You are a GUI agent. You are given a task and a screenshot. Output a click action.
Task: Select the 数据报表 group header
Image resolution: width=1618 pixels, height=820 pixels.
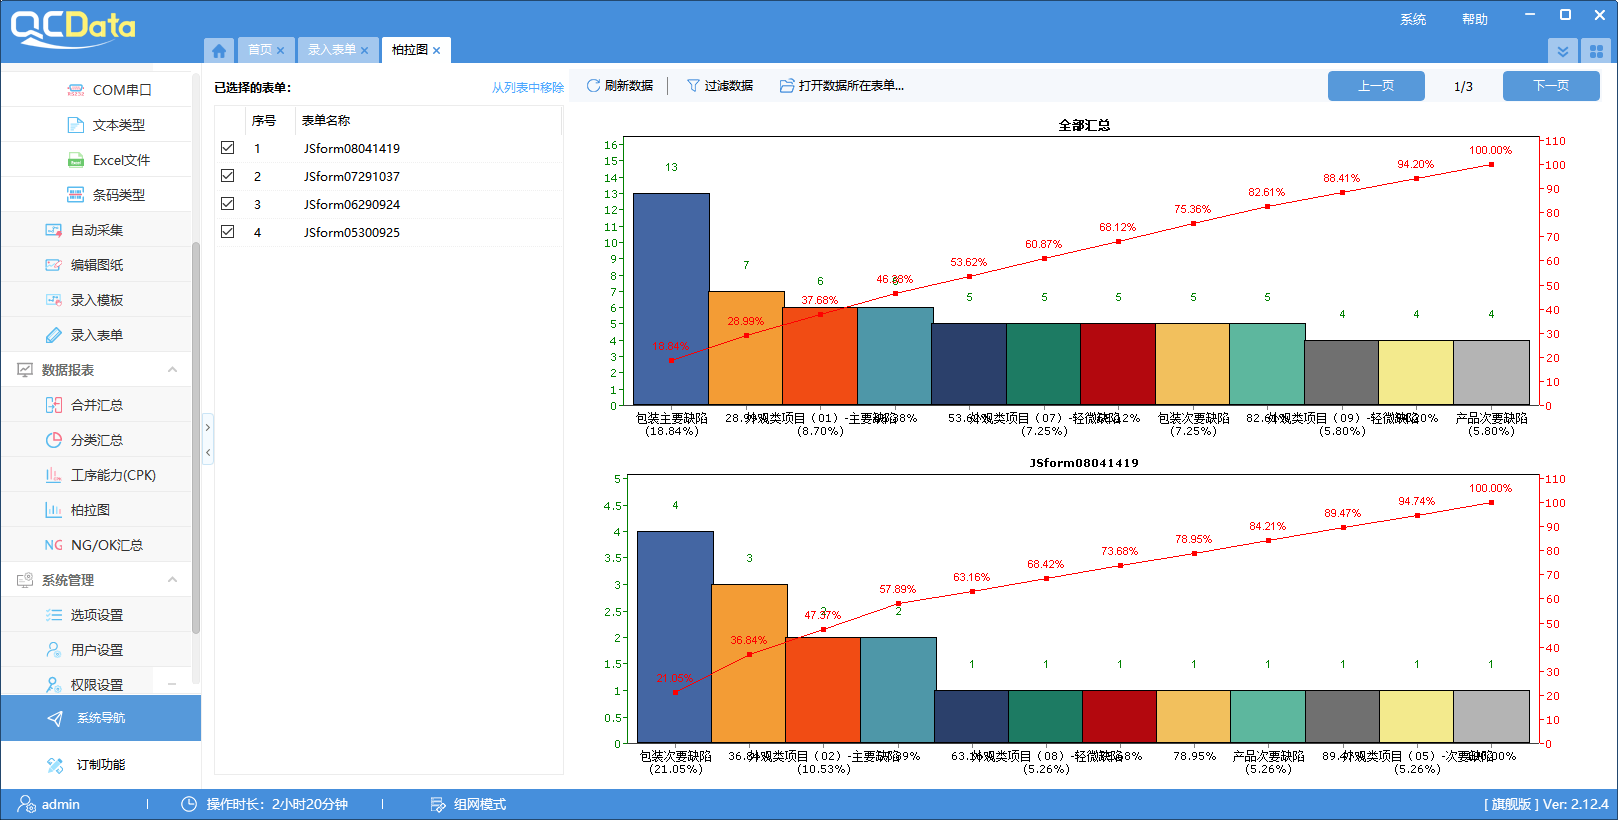click(96, 370)
